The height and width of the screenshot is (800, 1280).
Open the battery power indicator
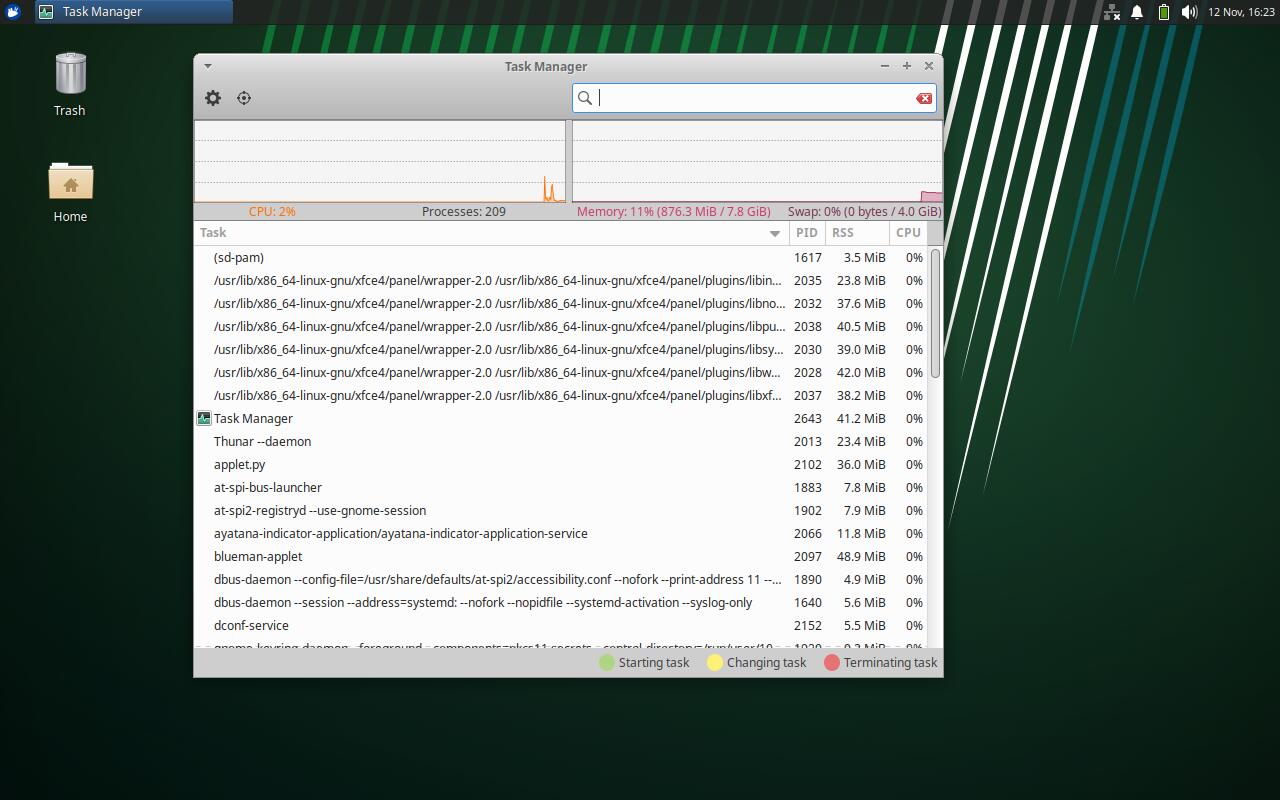(1164, 12)
